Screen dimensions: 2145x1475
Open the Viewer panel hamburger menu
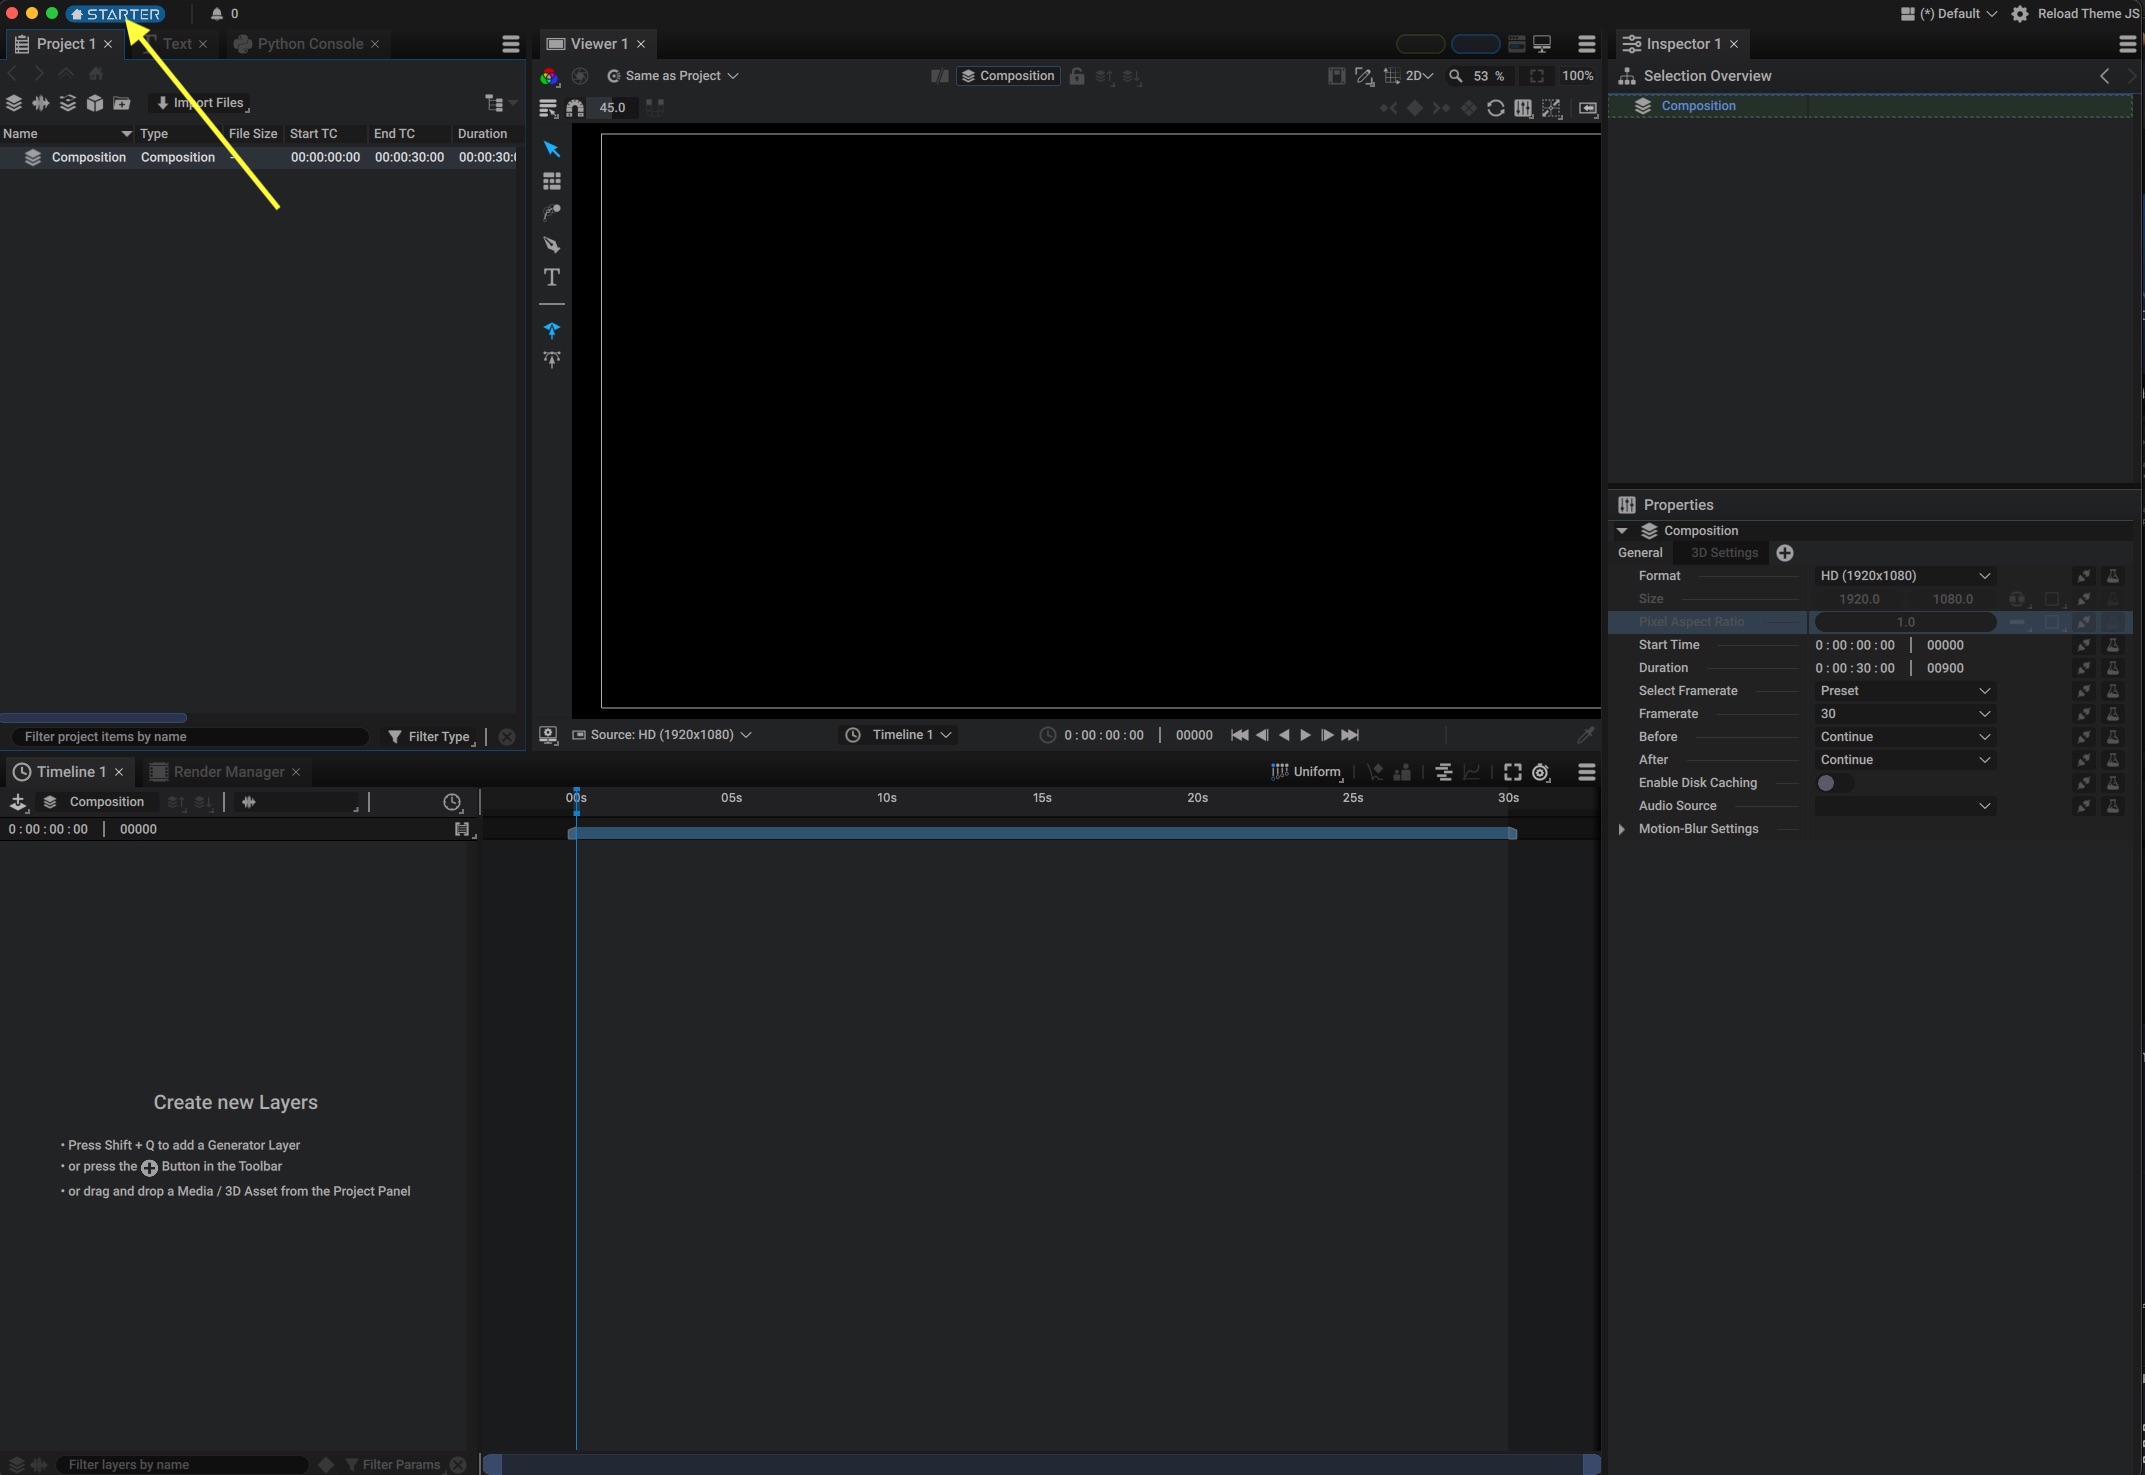pyautogui.click(x=1586, y=44)
